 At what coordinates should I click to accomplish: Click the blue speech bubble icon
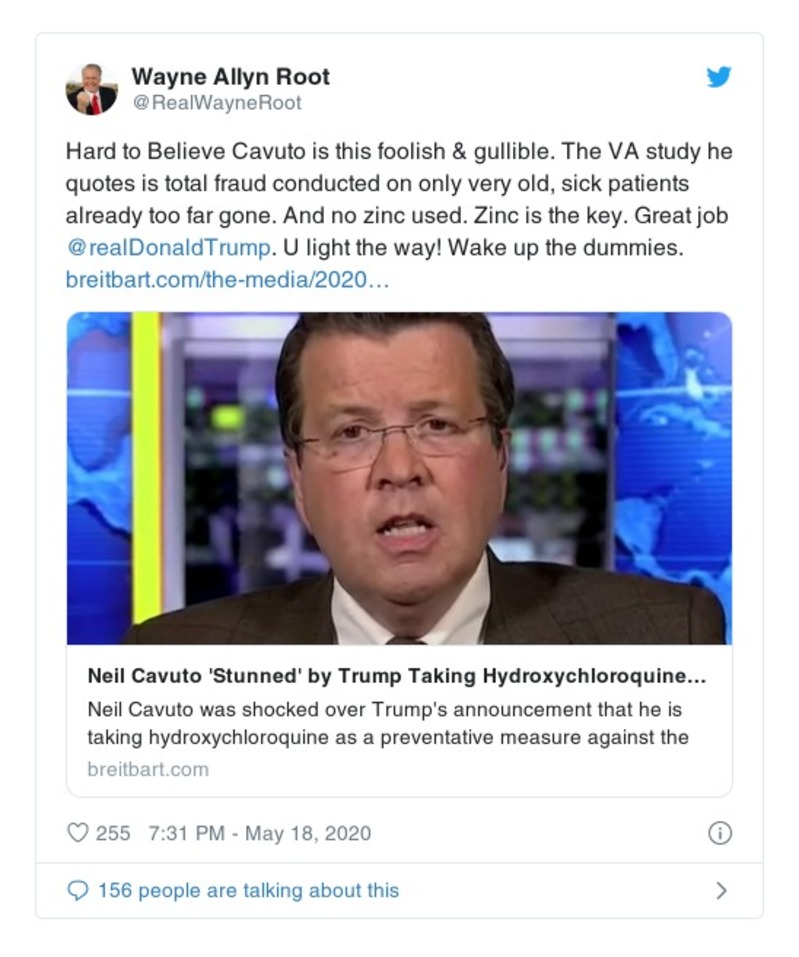click(77, 890)
